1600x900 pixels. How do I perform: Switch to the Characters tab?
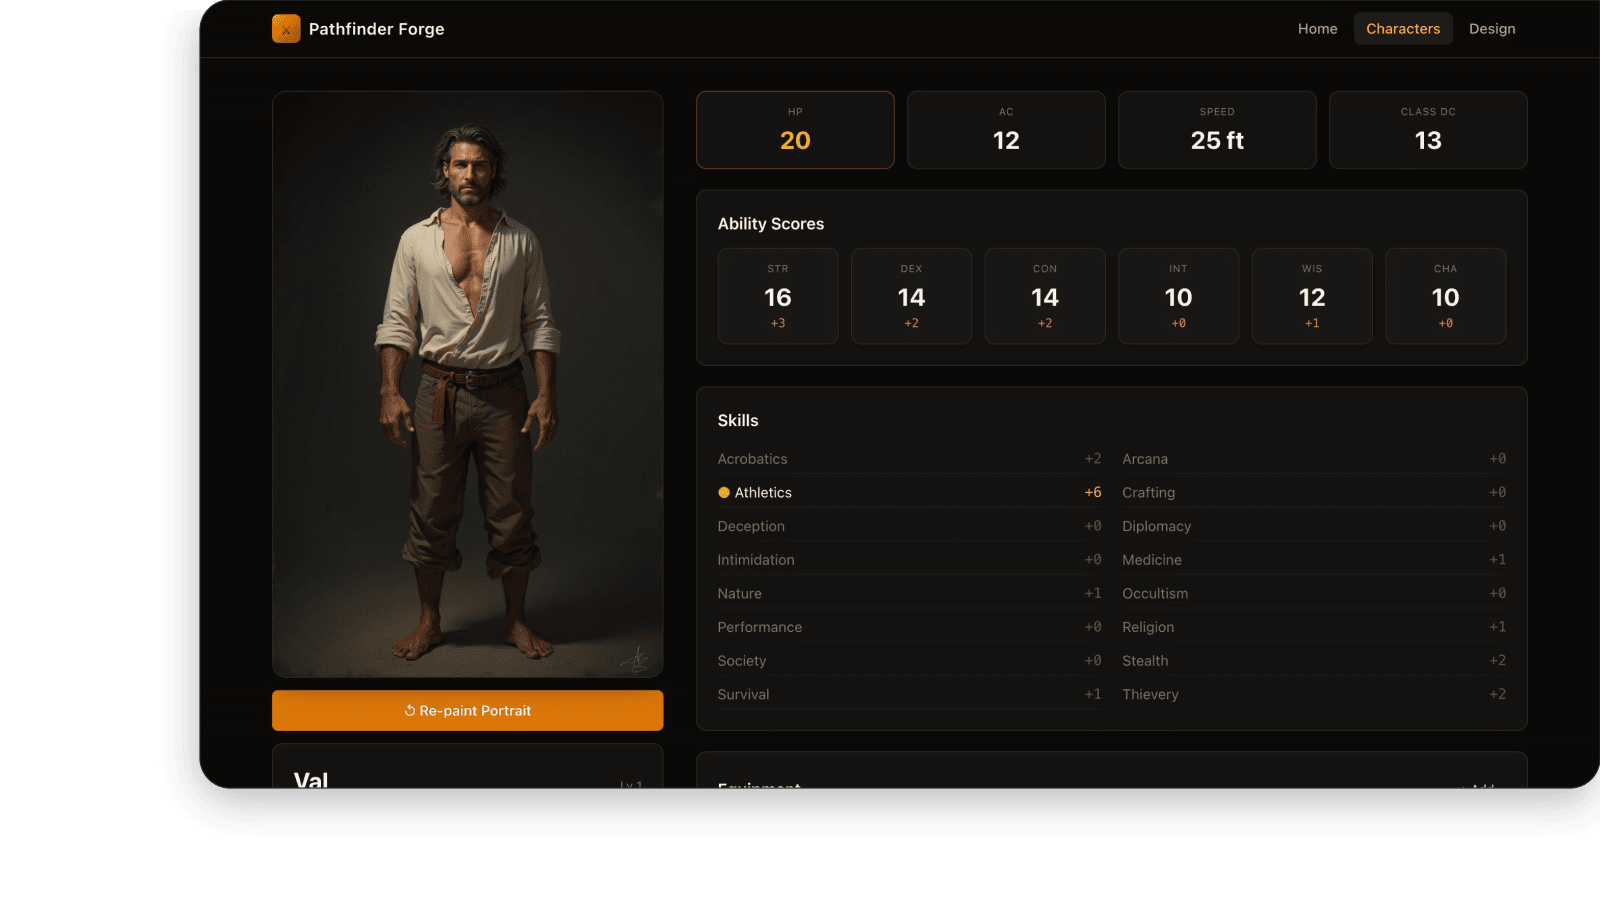pyautogui.click(x=1403, y=29)
